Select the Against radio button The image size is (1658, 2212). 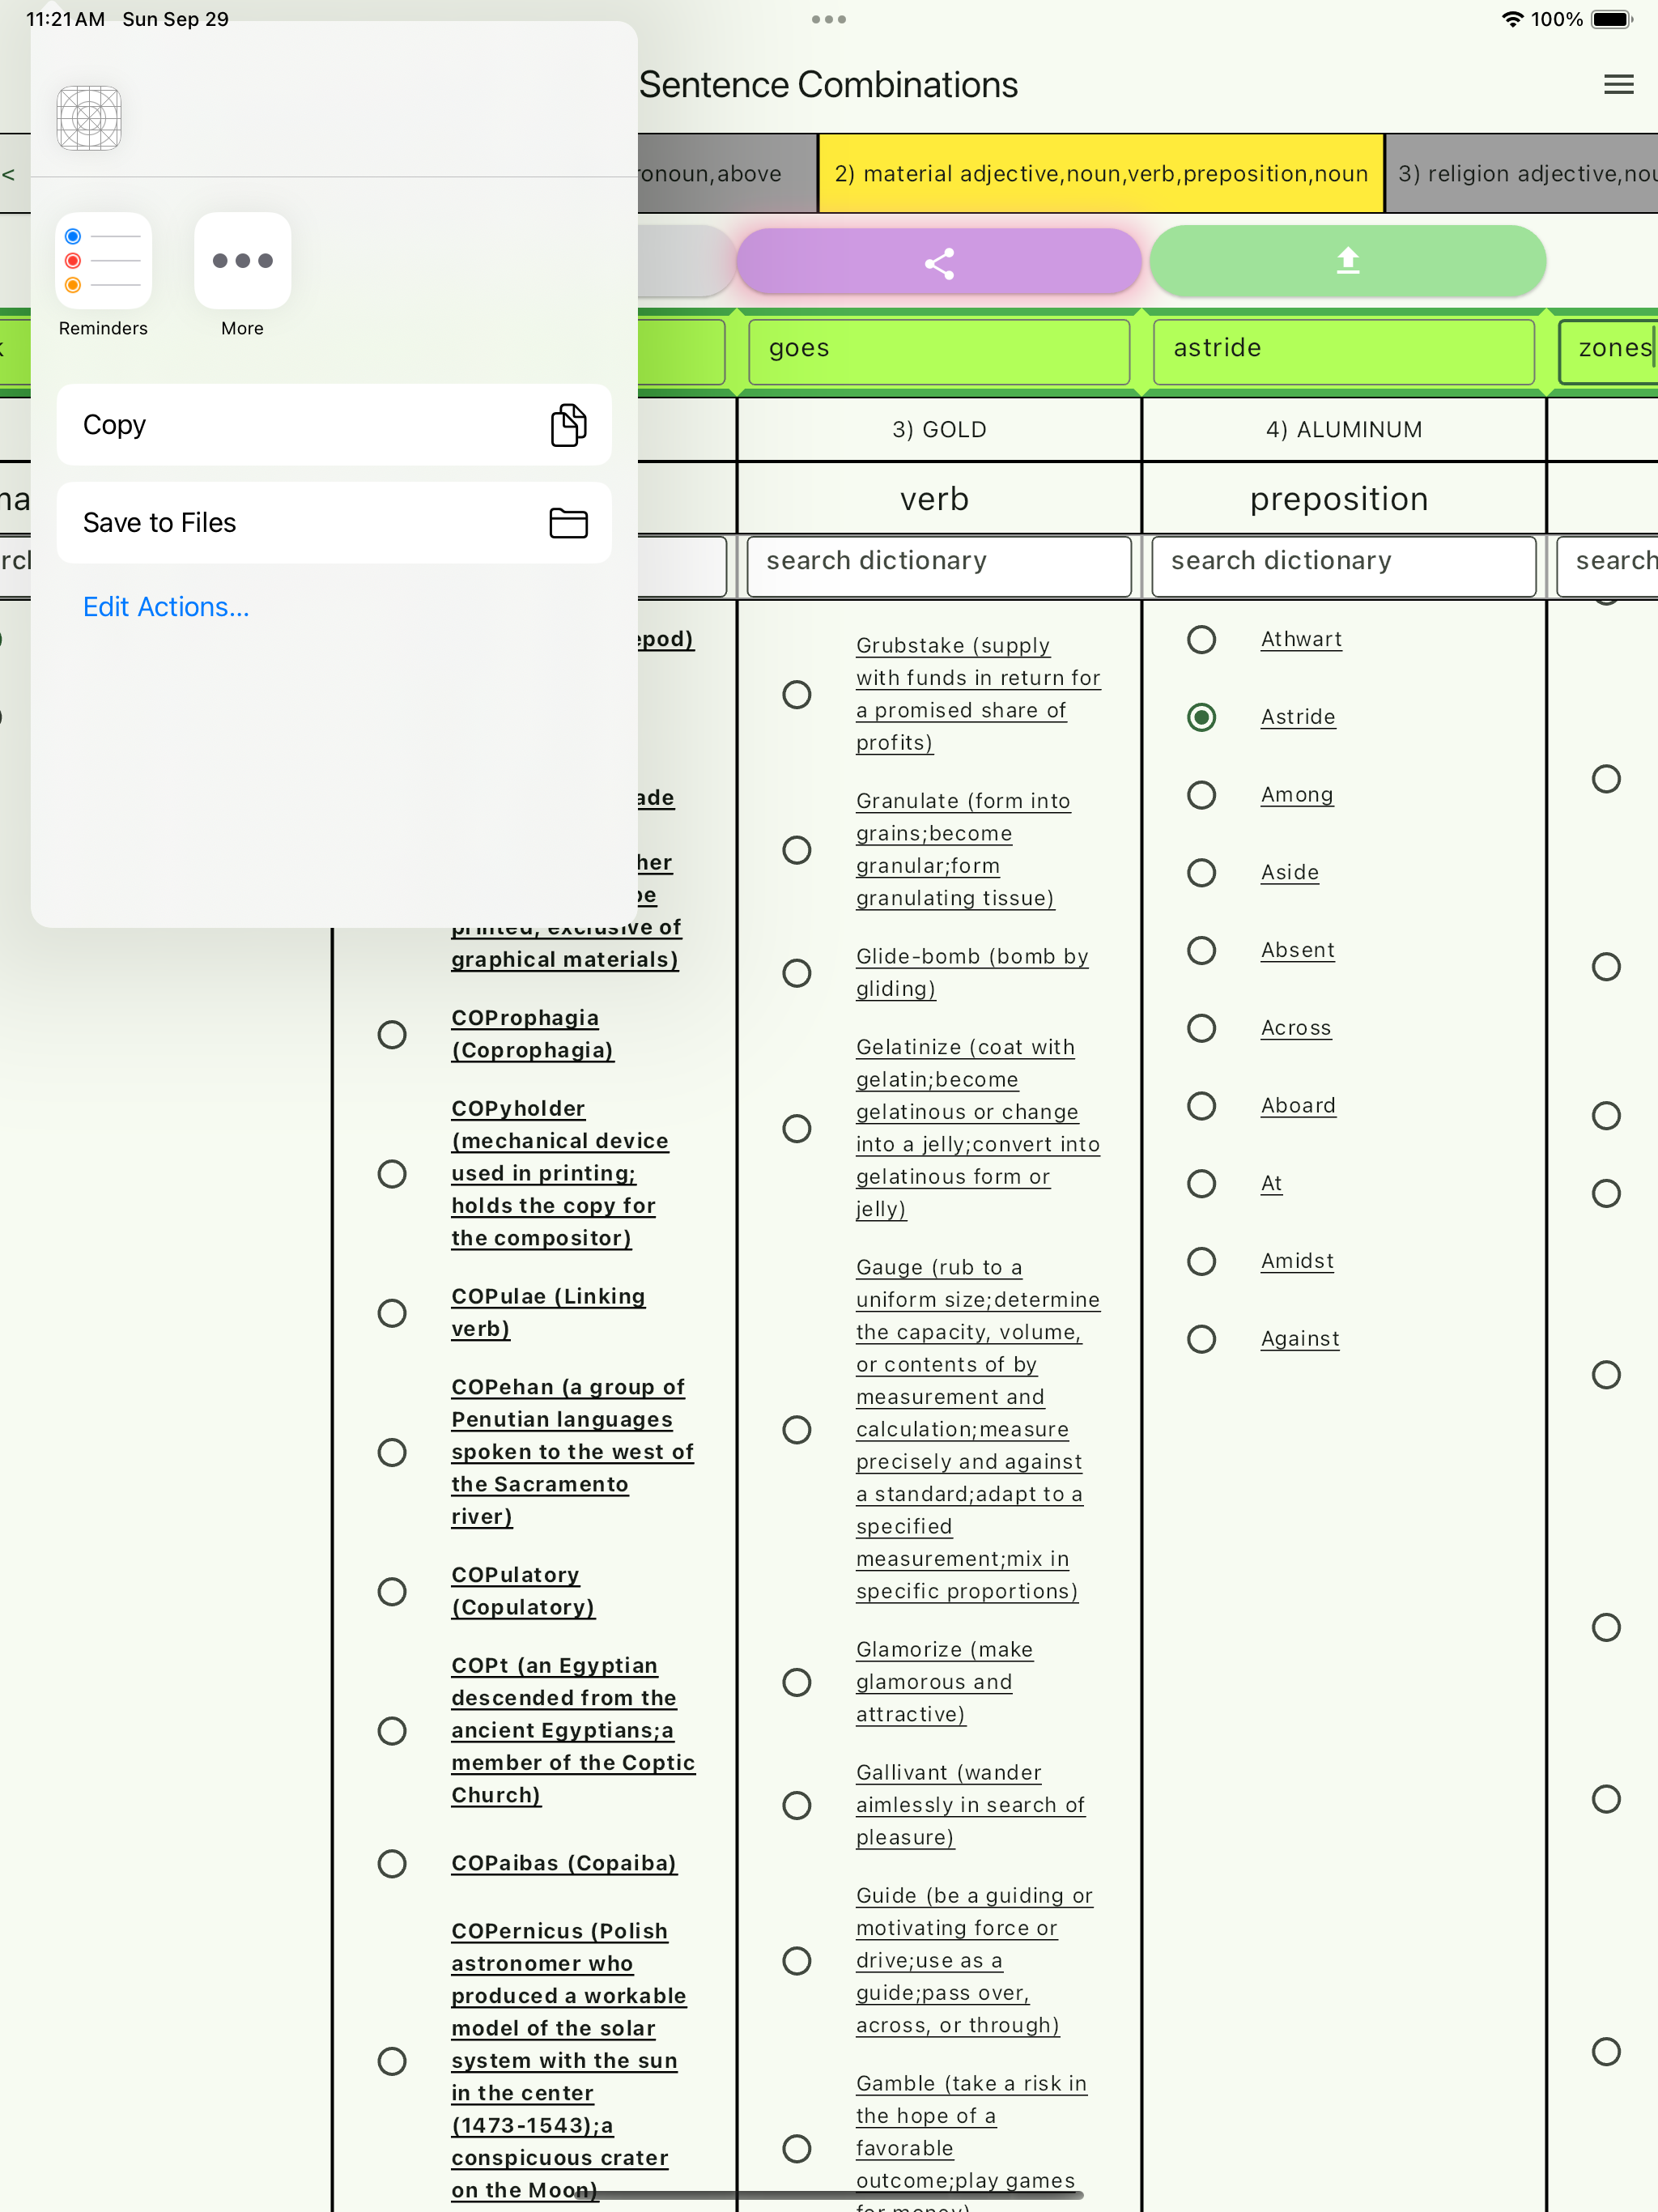1201,1339
